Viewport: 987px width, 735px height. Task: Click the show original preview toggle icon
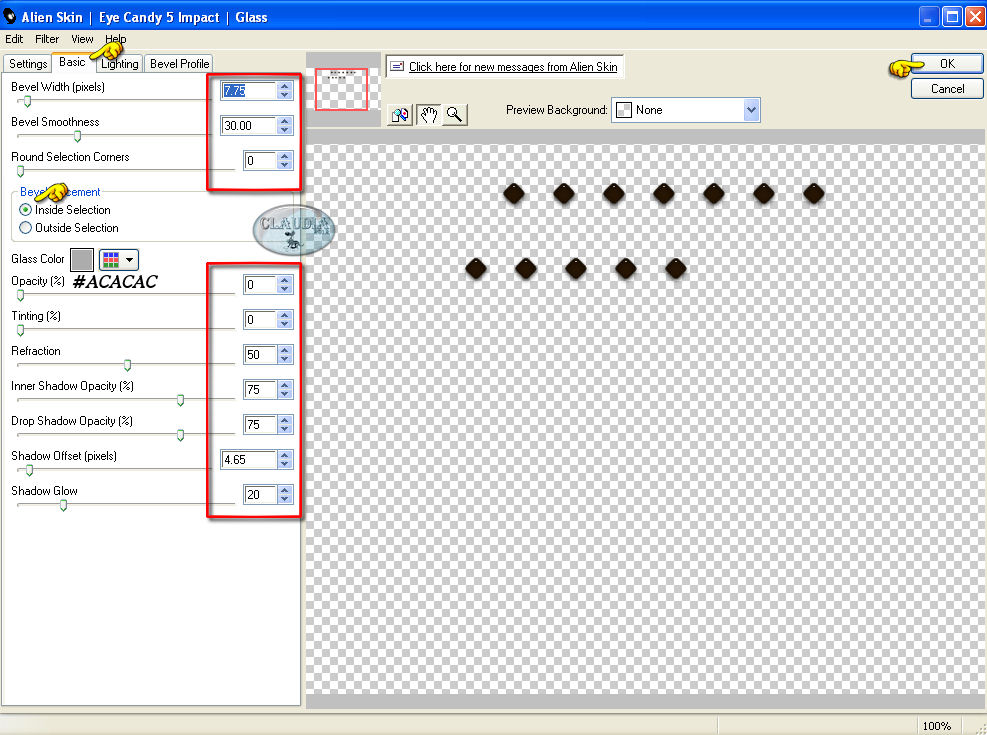(400, 115)
